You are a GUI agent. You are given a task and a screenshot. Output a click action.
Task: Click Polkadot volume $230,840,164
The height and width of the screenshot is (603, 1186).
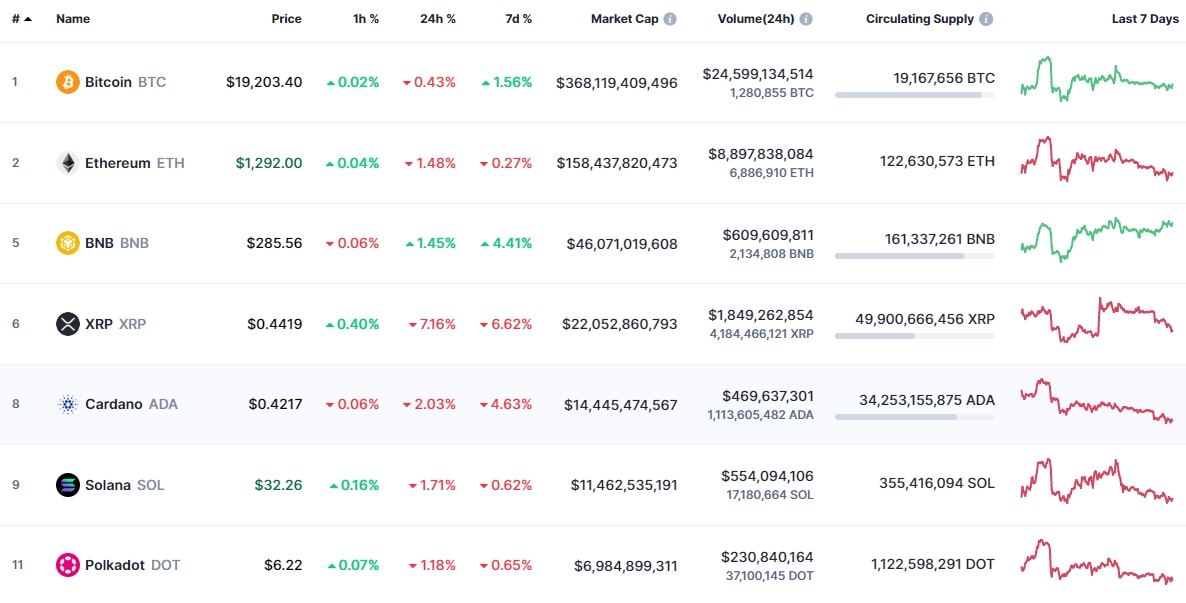(x=768, y=557)
